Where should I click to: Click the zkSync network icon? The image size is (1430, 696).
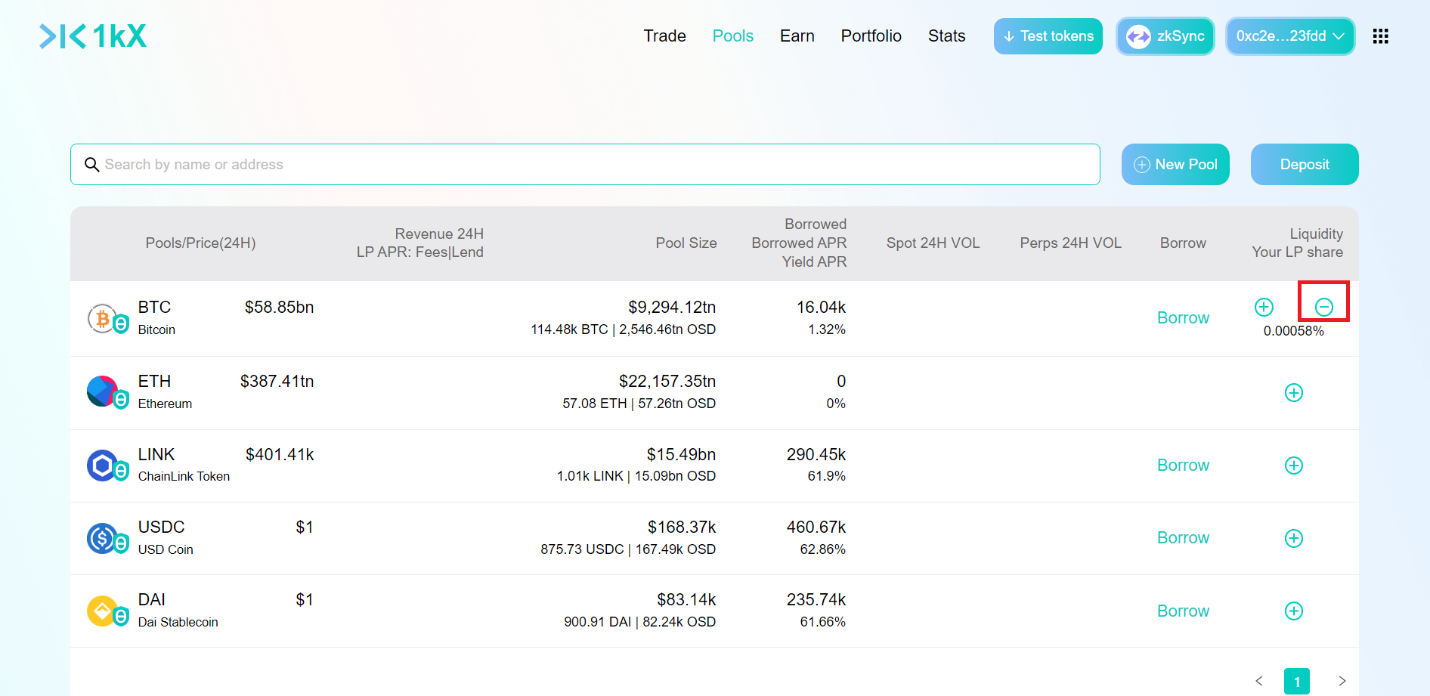1138,37
